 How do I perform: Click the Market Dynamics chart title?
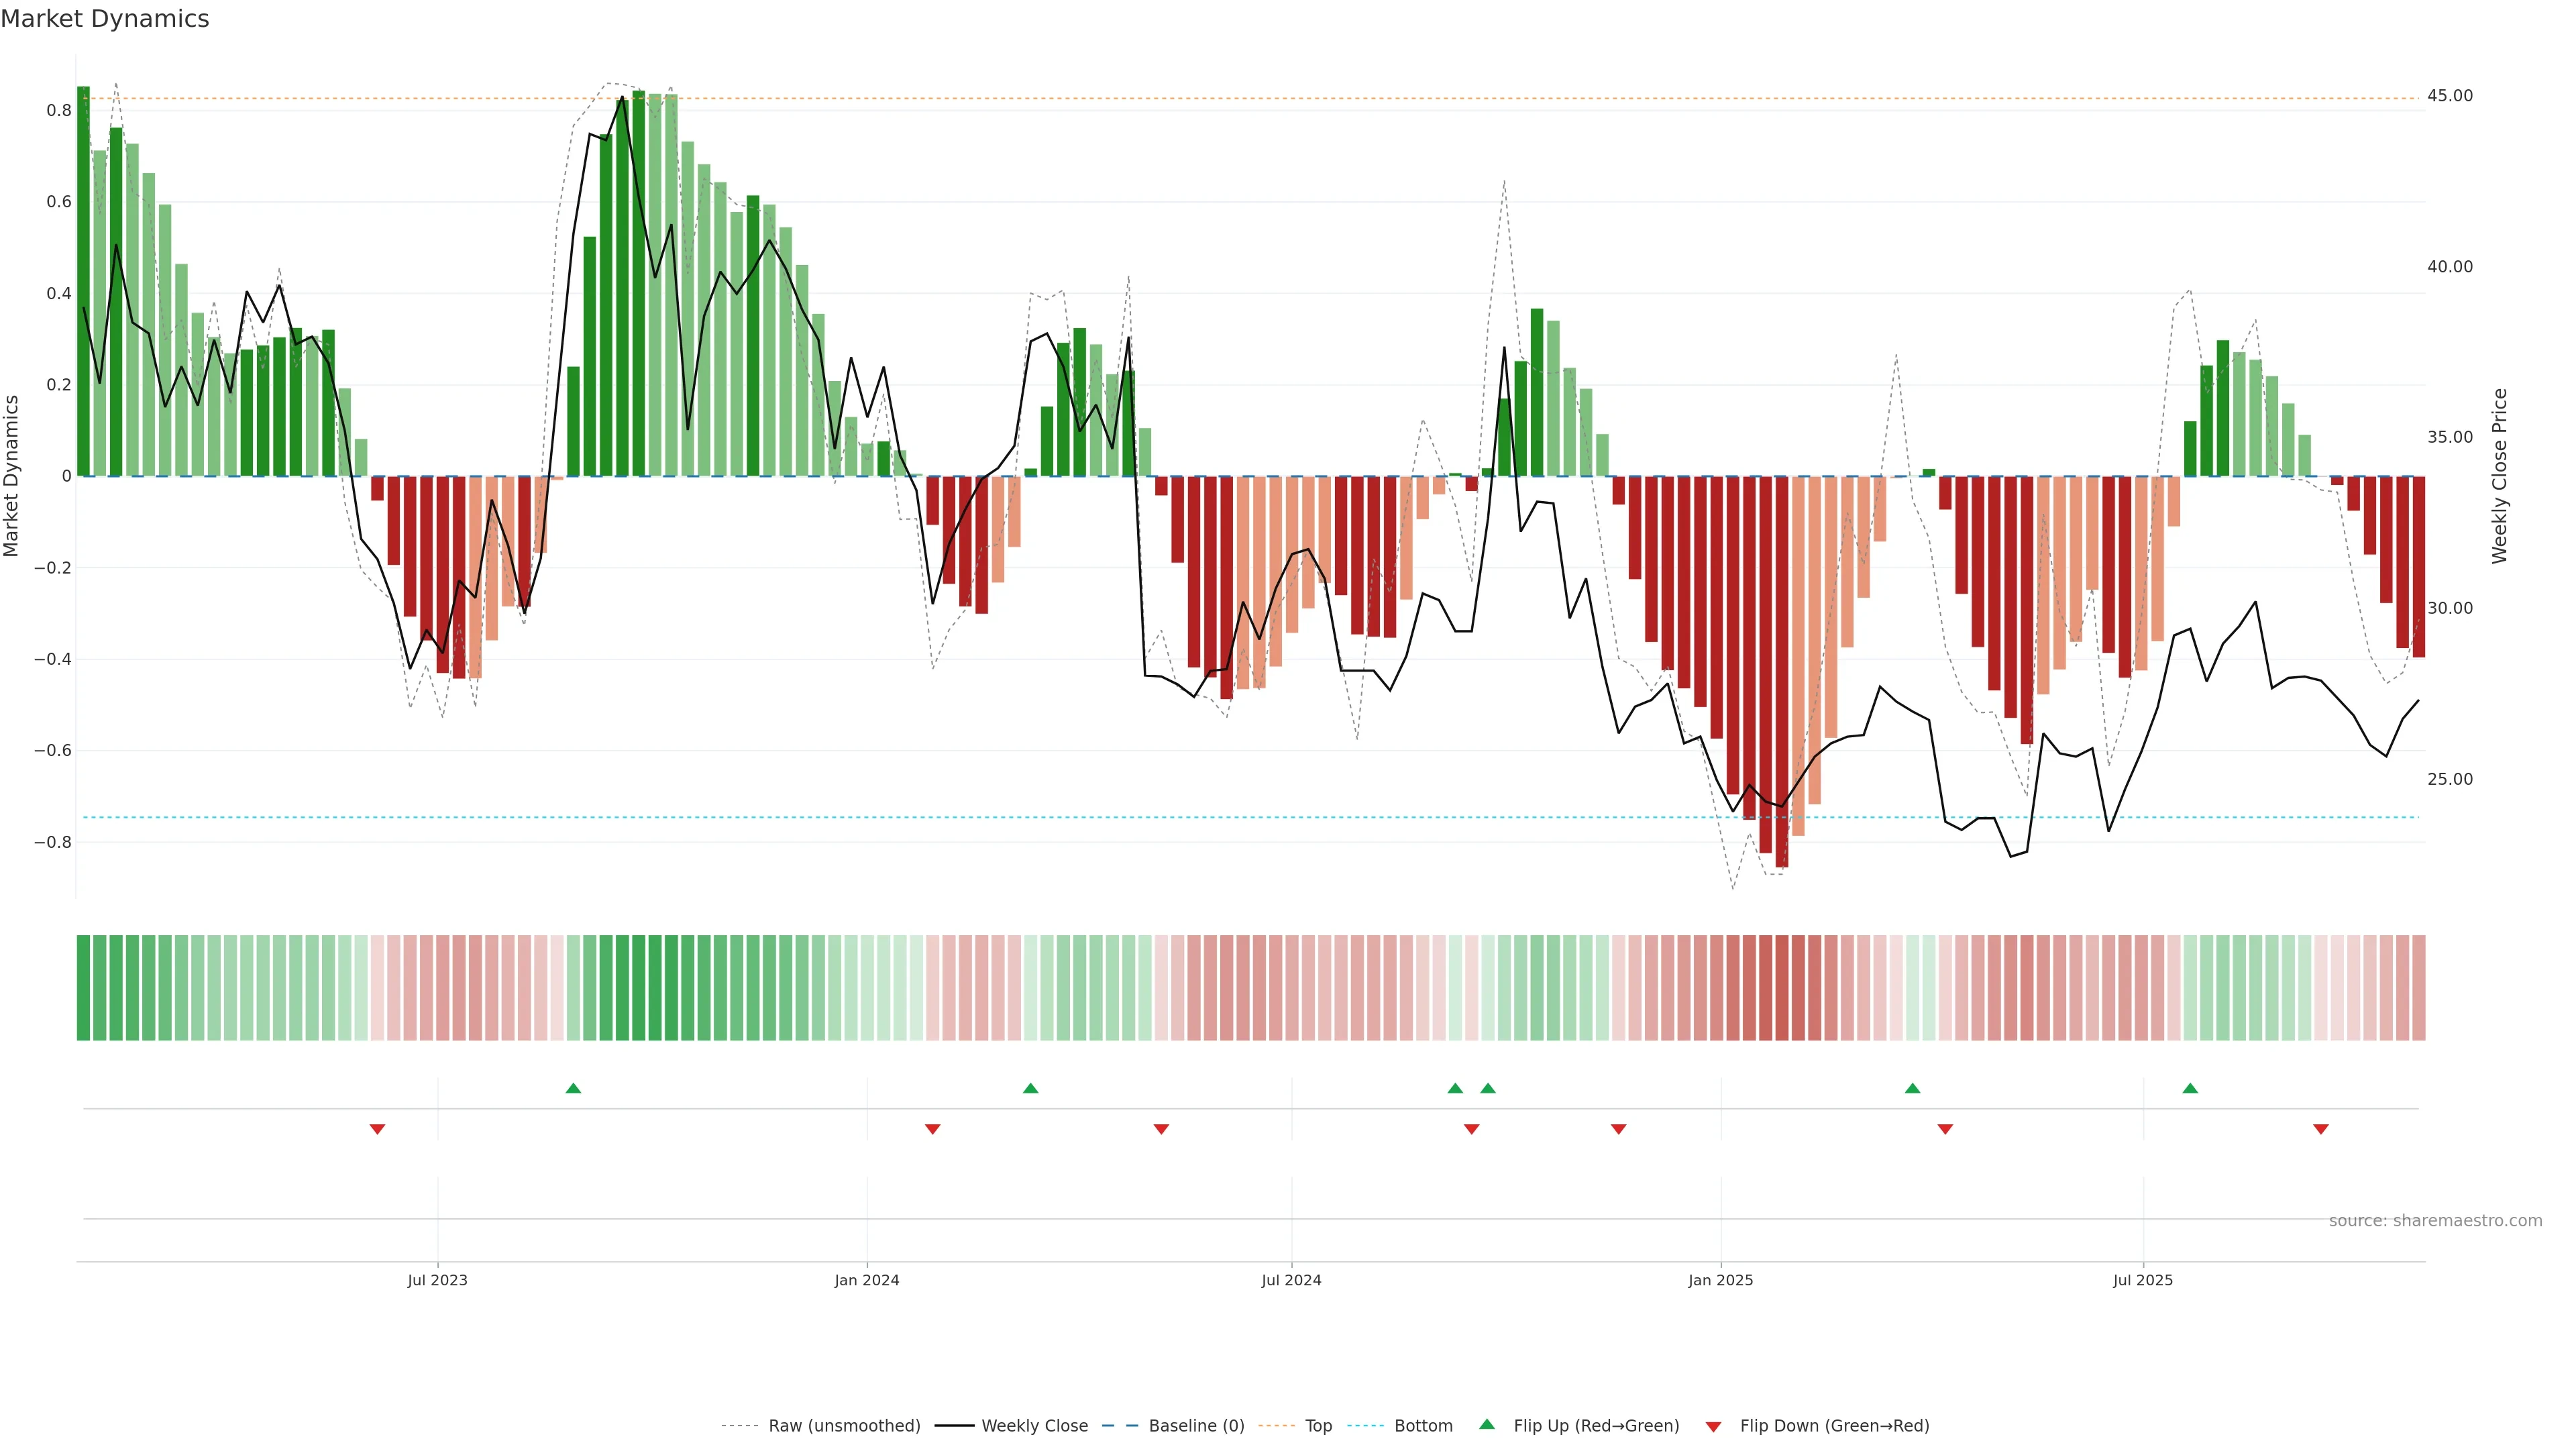click(105, 19)
